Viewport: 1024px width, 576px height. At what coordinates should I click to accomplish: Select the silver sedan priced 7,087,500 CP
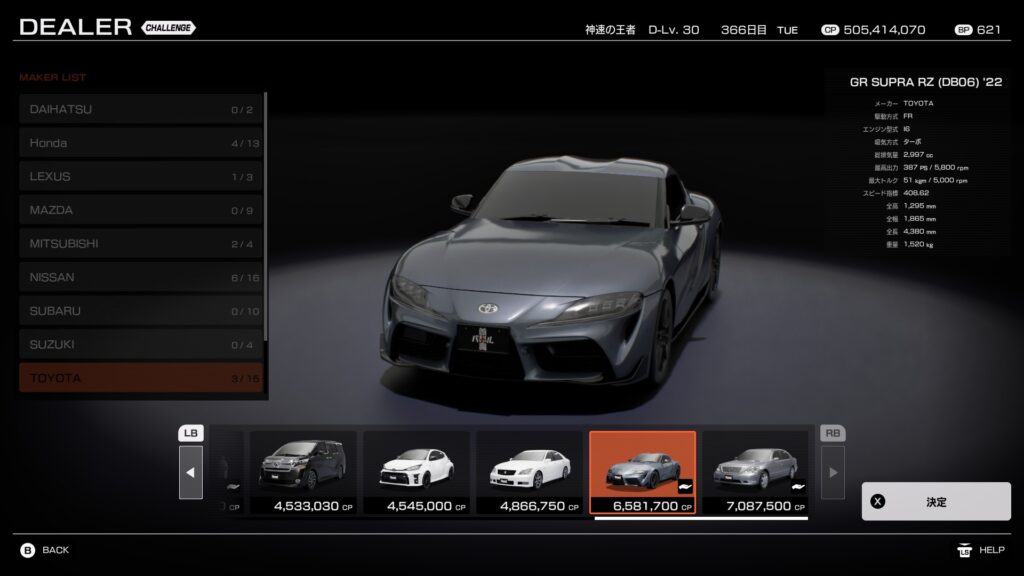[x=755, y=472]
